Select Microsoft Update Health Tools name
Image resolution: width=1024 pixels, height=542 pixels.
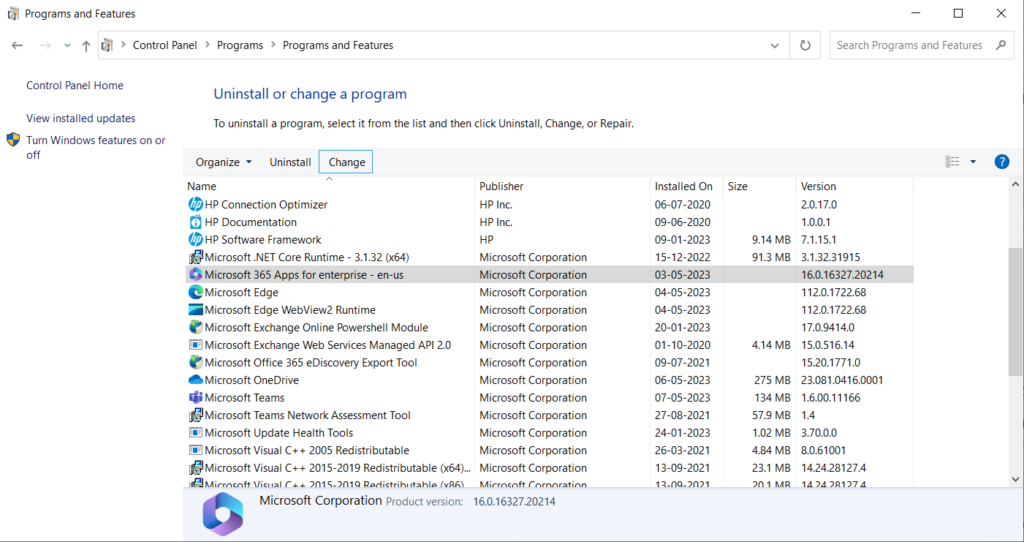coord(279,433)
